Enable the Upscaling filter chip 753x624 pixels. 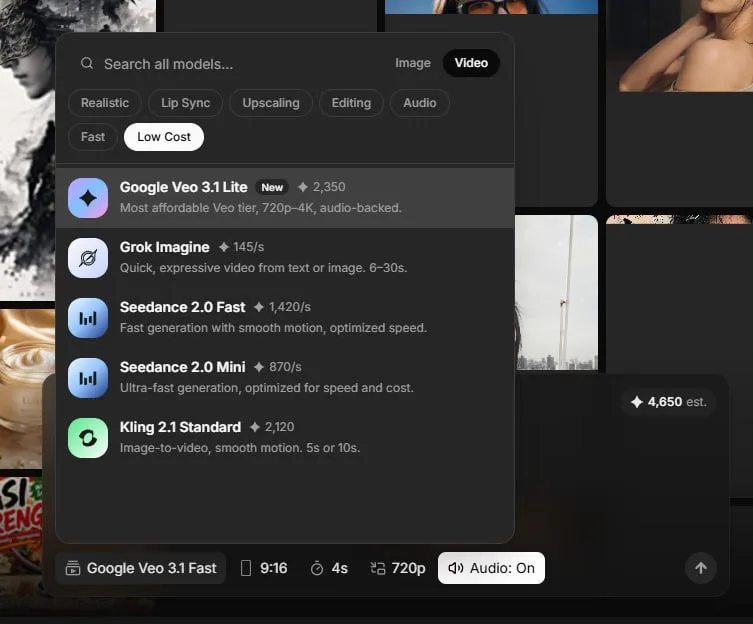(271, 103)
